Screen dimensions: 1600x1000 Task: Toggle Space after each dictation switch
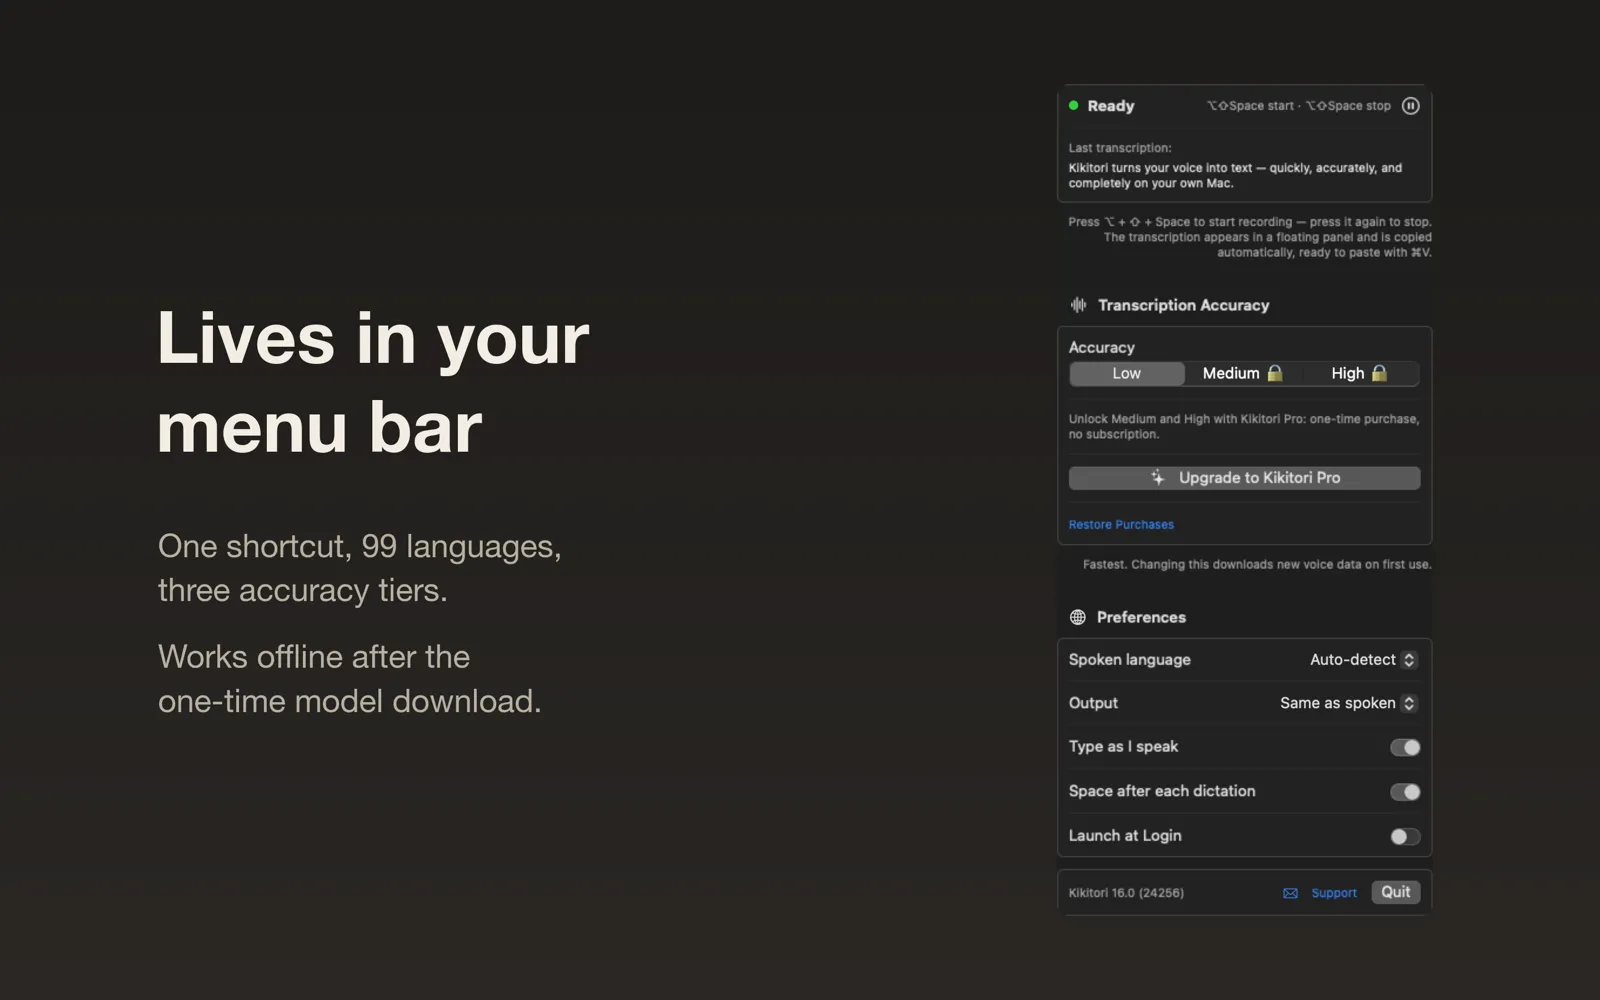(1405, 792)
